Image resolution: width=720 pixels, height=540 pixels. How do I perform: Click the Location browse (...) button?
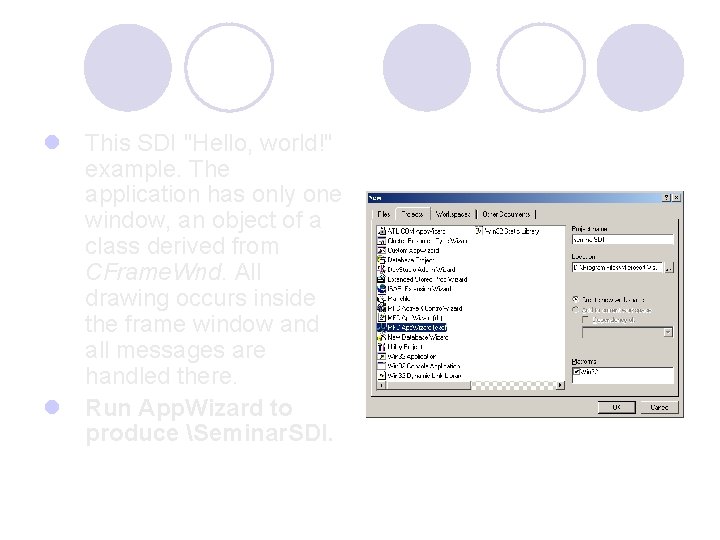click(x=669, y=268)
